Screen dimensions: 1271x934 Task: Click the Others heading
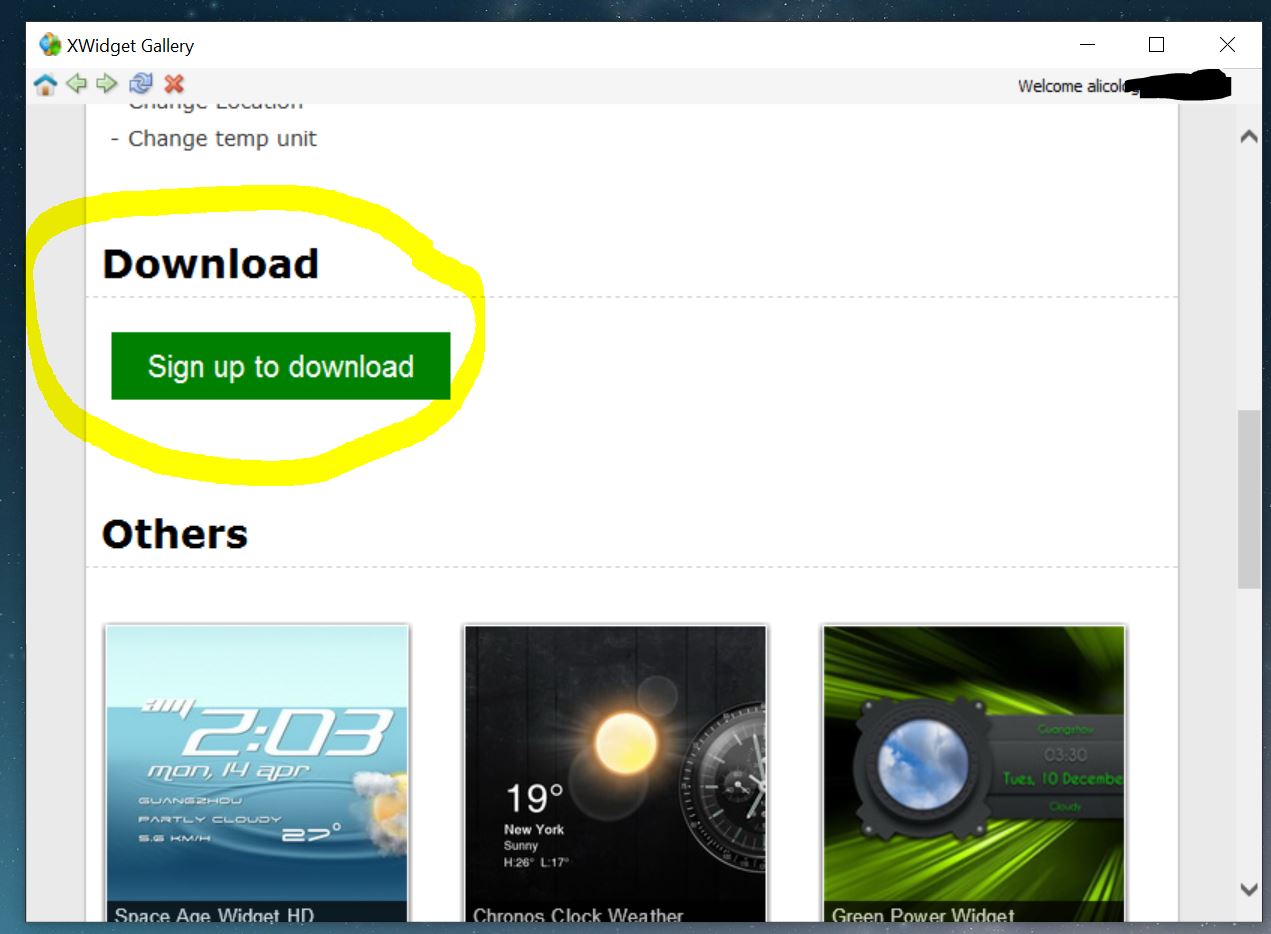point(175,534)
